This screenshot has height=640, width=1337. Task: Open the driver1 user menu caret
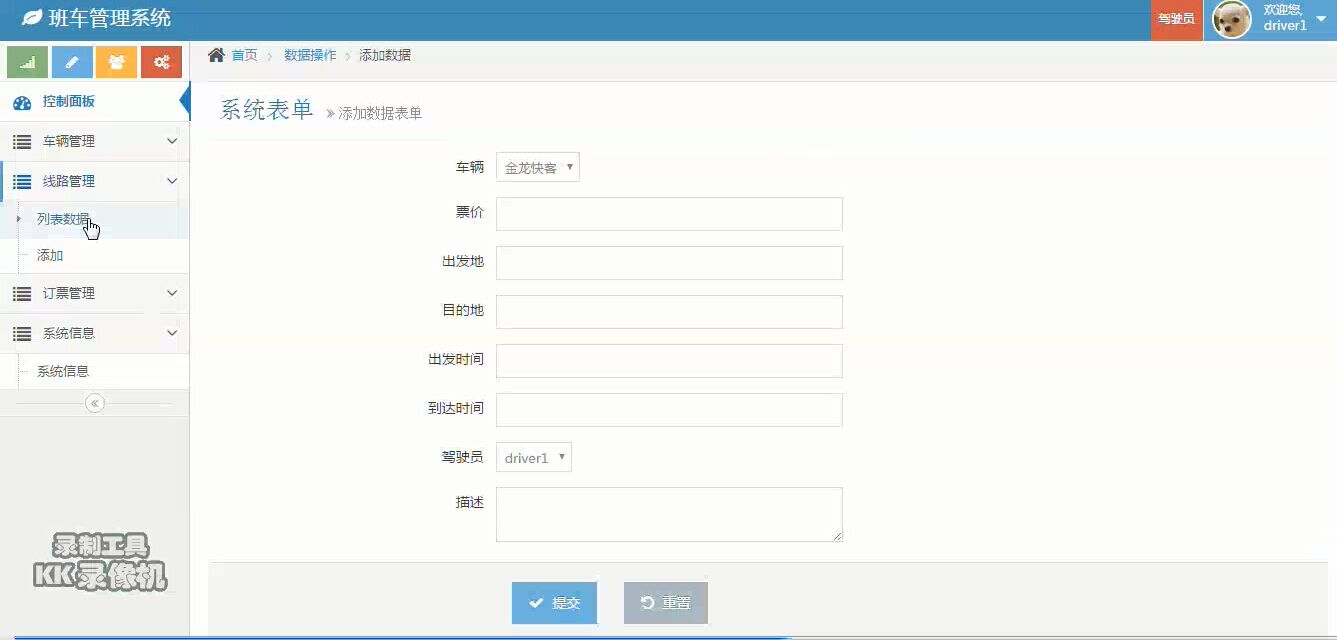point(1321,19)
